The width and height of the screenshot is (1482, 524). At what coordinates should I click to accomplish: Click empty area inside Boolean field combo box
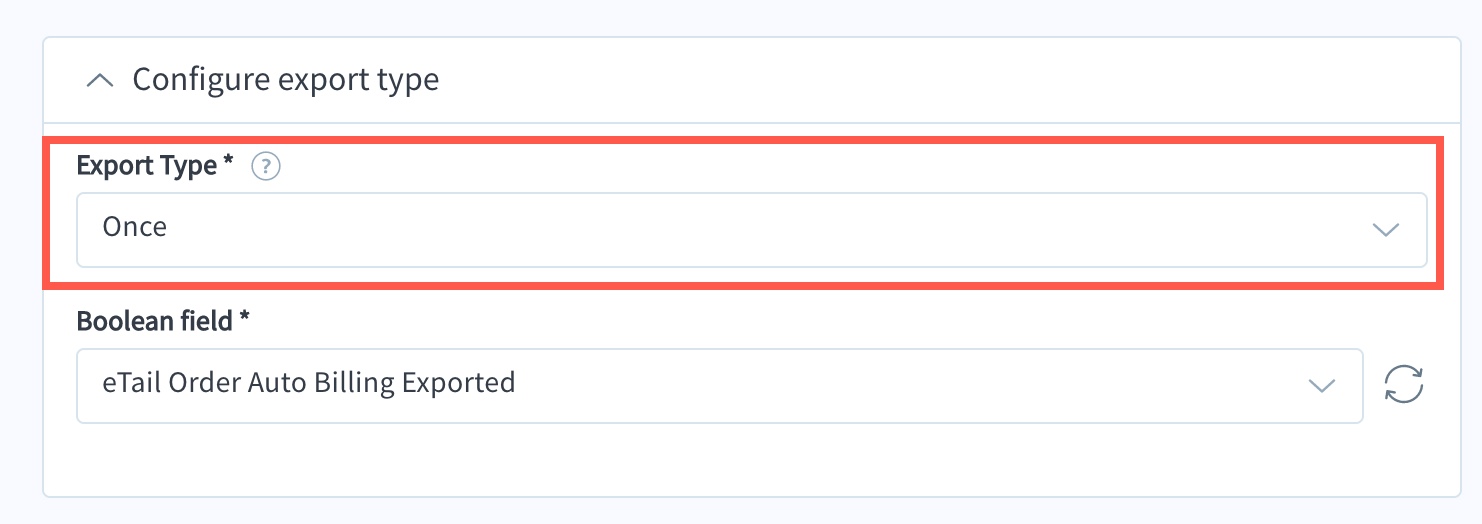tap(900, 385)
